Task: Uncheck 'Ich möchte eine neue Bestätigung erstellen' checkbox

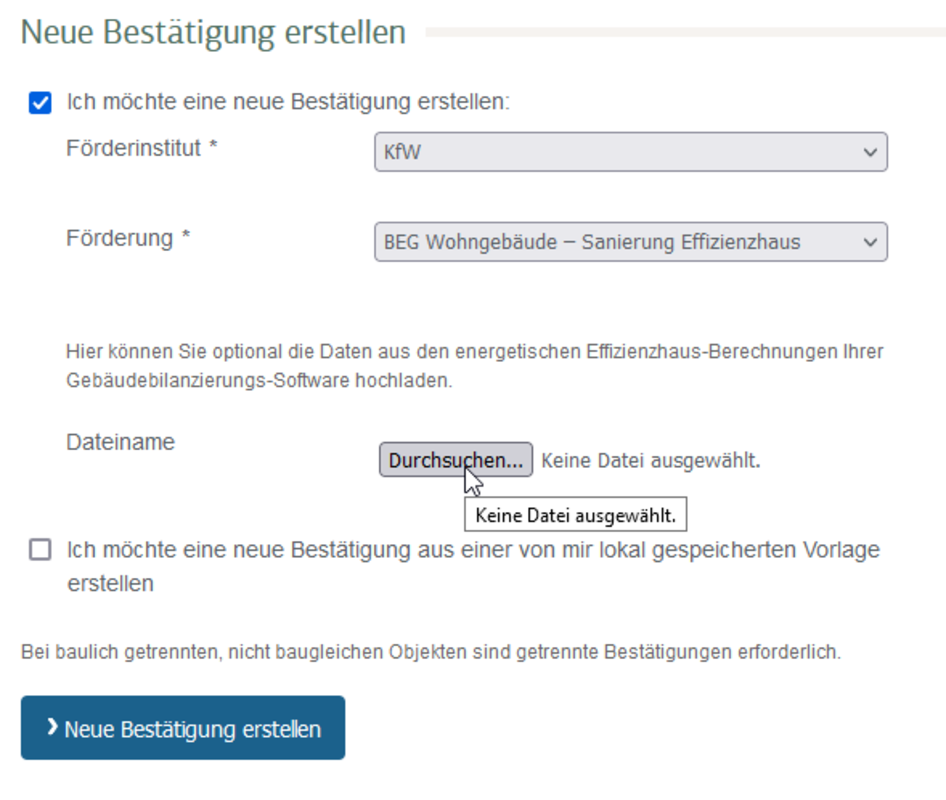Action: pos(40,103)
